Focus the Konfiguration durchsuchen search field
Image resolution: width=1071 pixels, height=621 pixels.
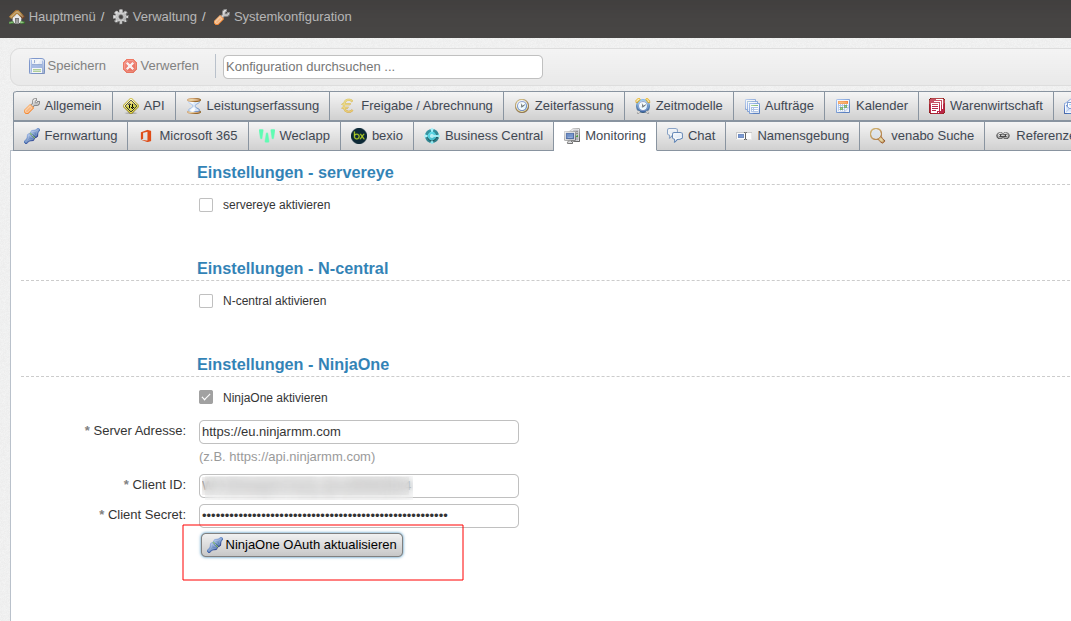(382, 67)
